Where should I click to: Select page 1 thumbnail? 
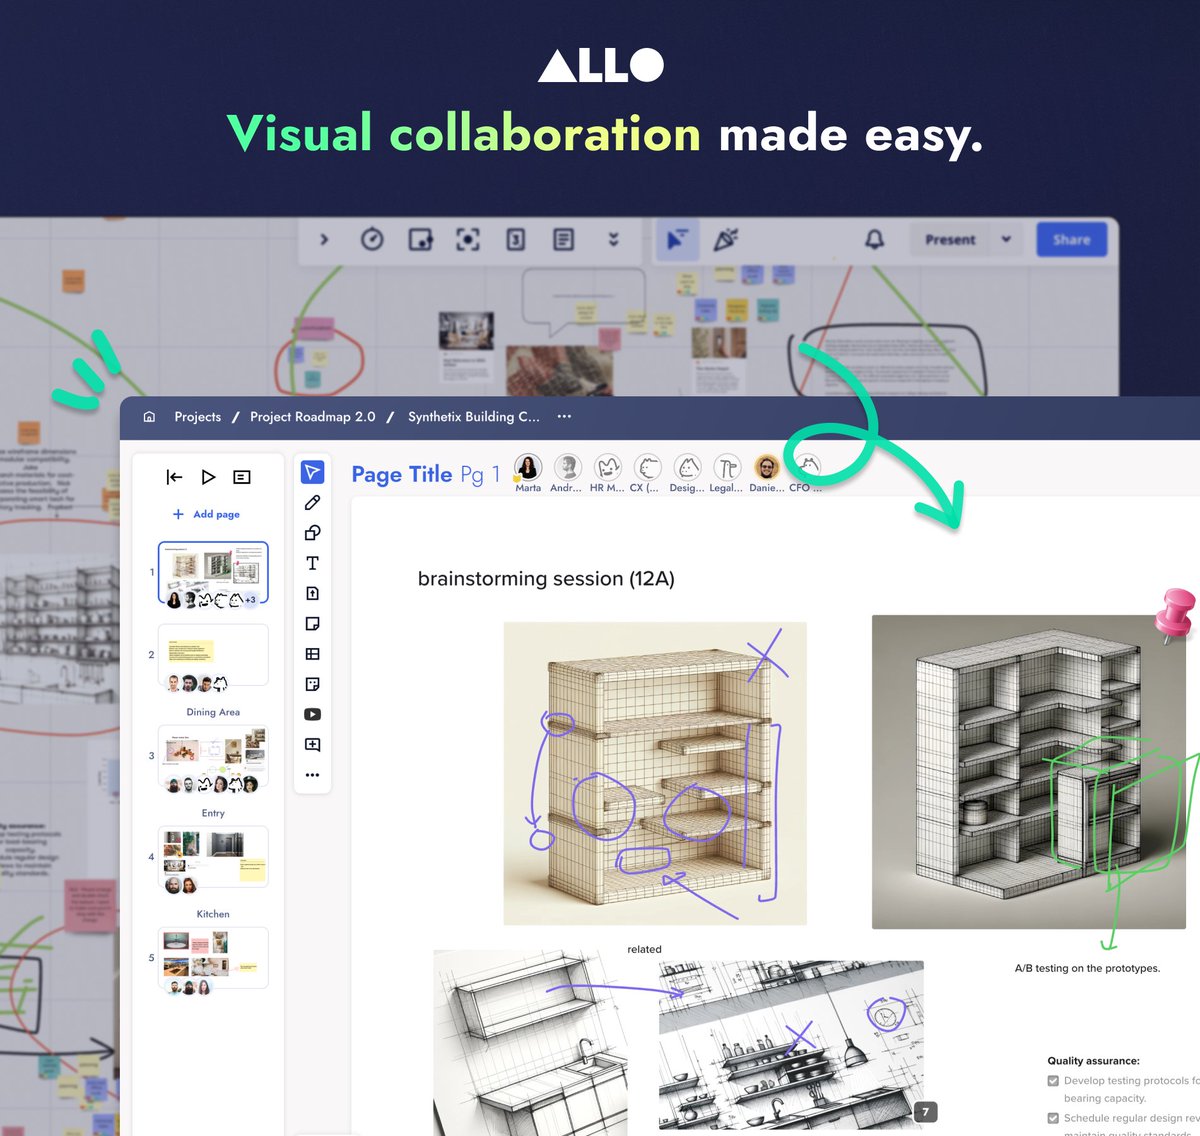pyautogui.click(x=213, y=573)
